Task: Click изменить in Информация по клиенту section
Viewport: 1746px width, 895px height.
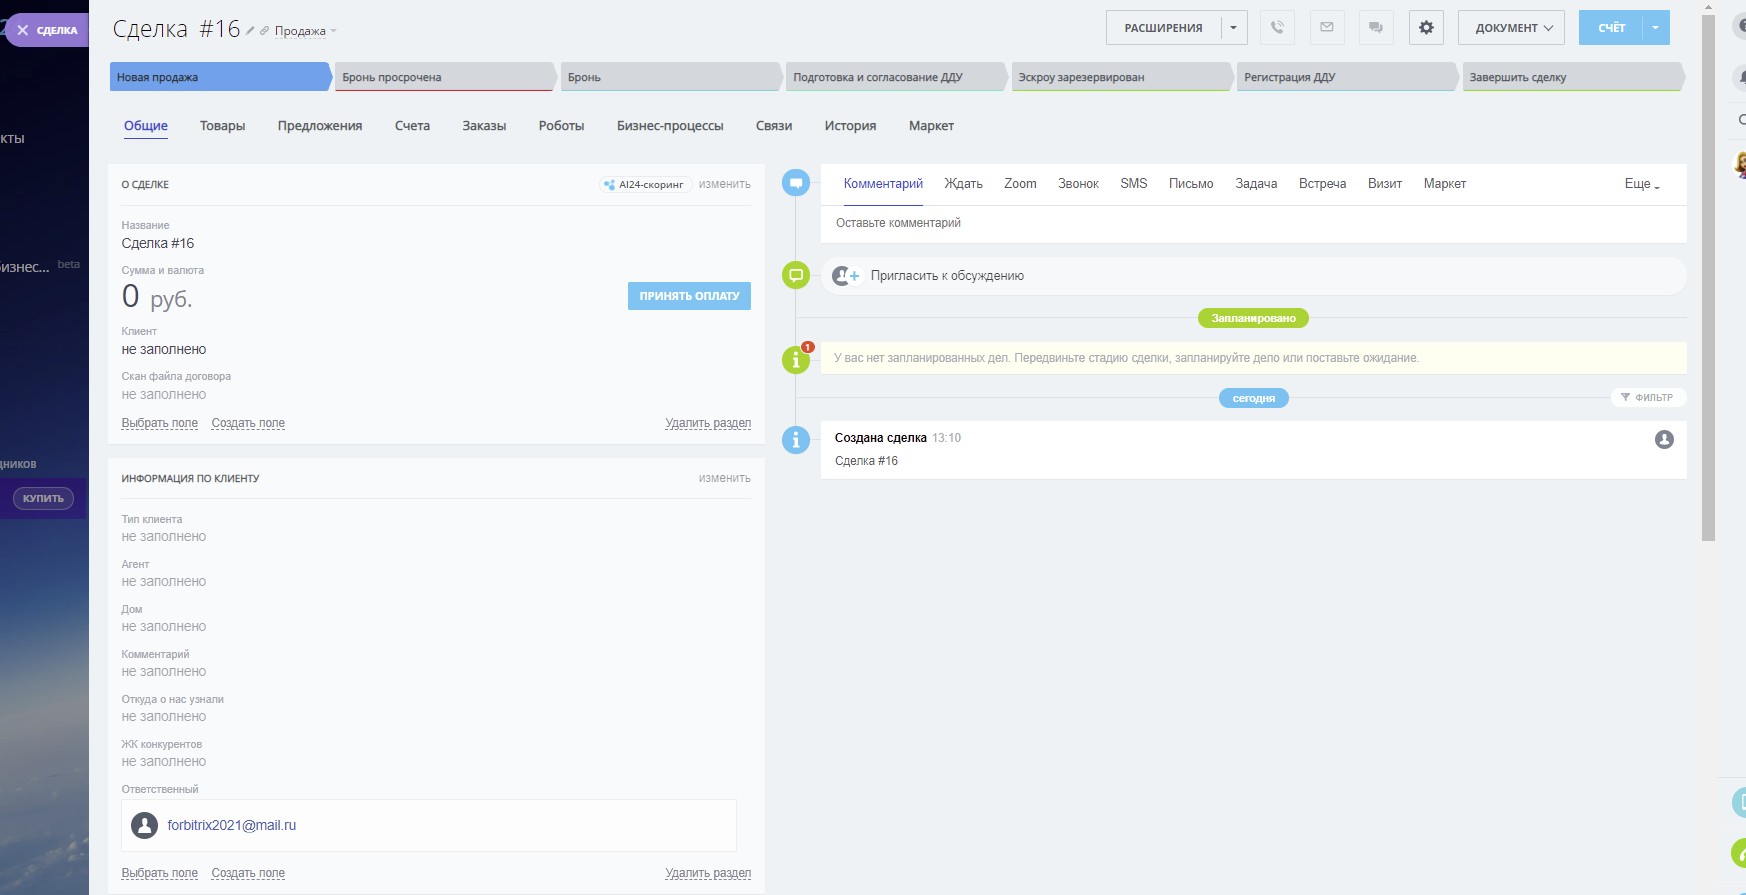Action: tap(725, 478)
